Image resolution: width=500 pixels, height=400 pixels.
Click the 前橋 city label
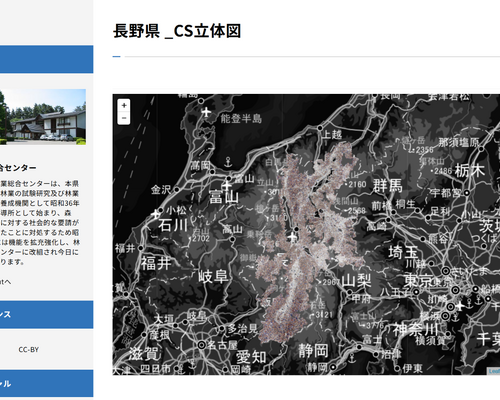coord(381,206)
